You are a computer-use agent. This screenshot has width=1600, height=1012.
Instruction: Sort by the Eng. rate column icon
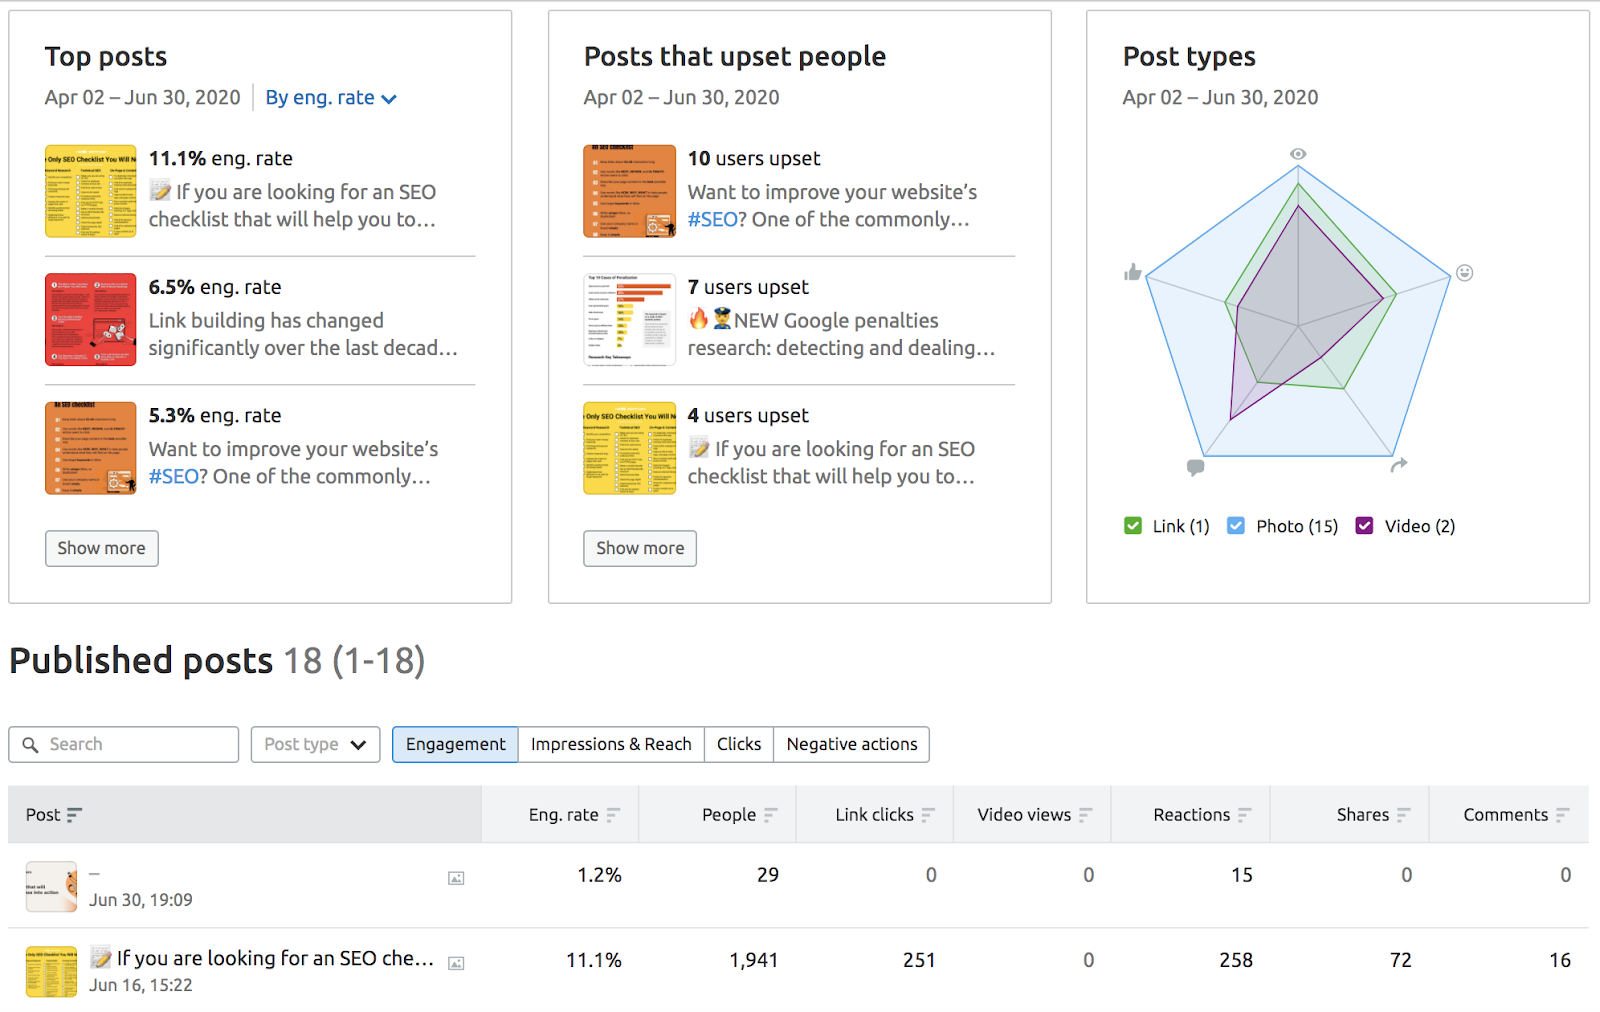(613, 815)
